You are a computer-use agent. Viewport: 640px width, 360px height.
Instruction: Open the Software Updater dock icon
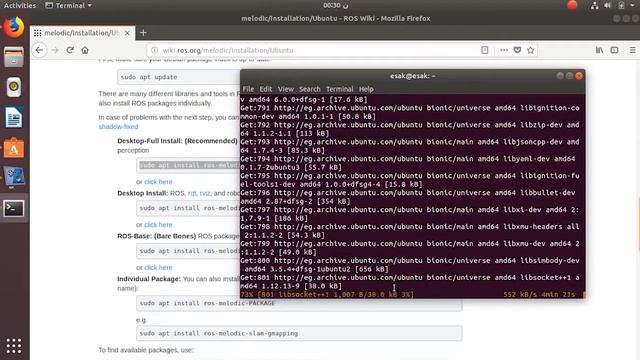coord(14,178)
